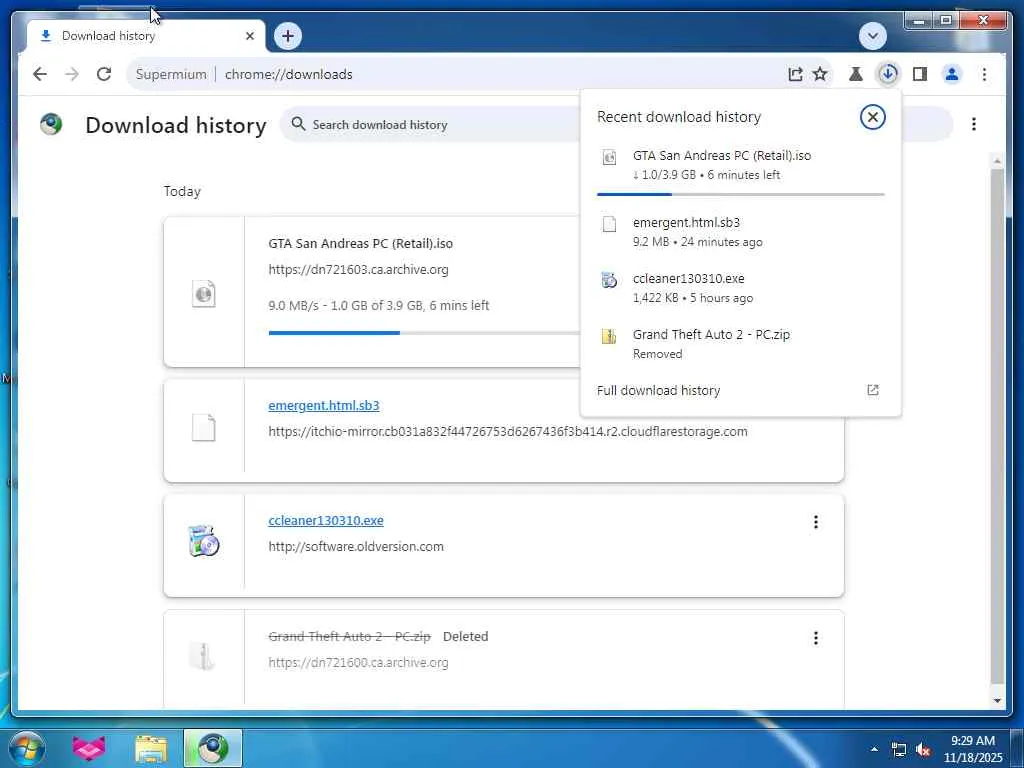Viewport: 1024px width, 768px height.
Task: Click the network tray icon
Action: click(x=899, y=750)
